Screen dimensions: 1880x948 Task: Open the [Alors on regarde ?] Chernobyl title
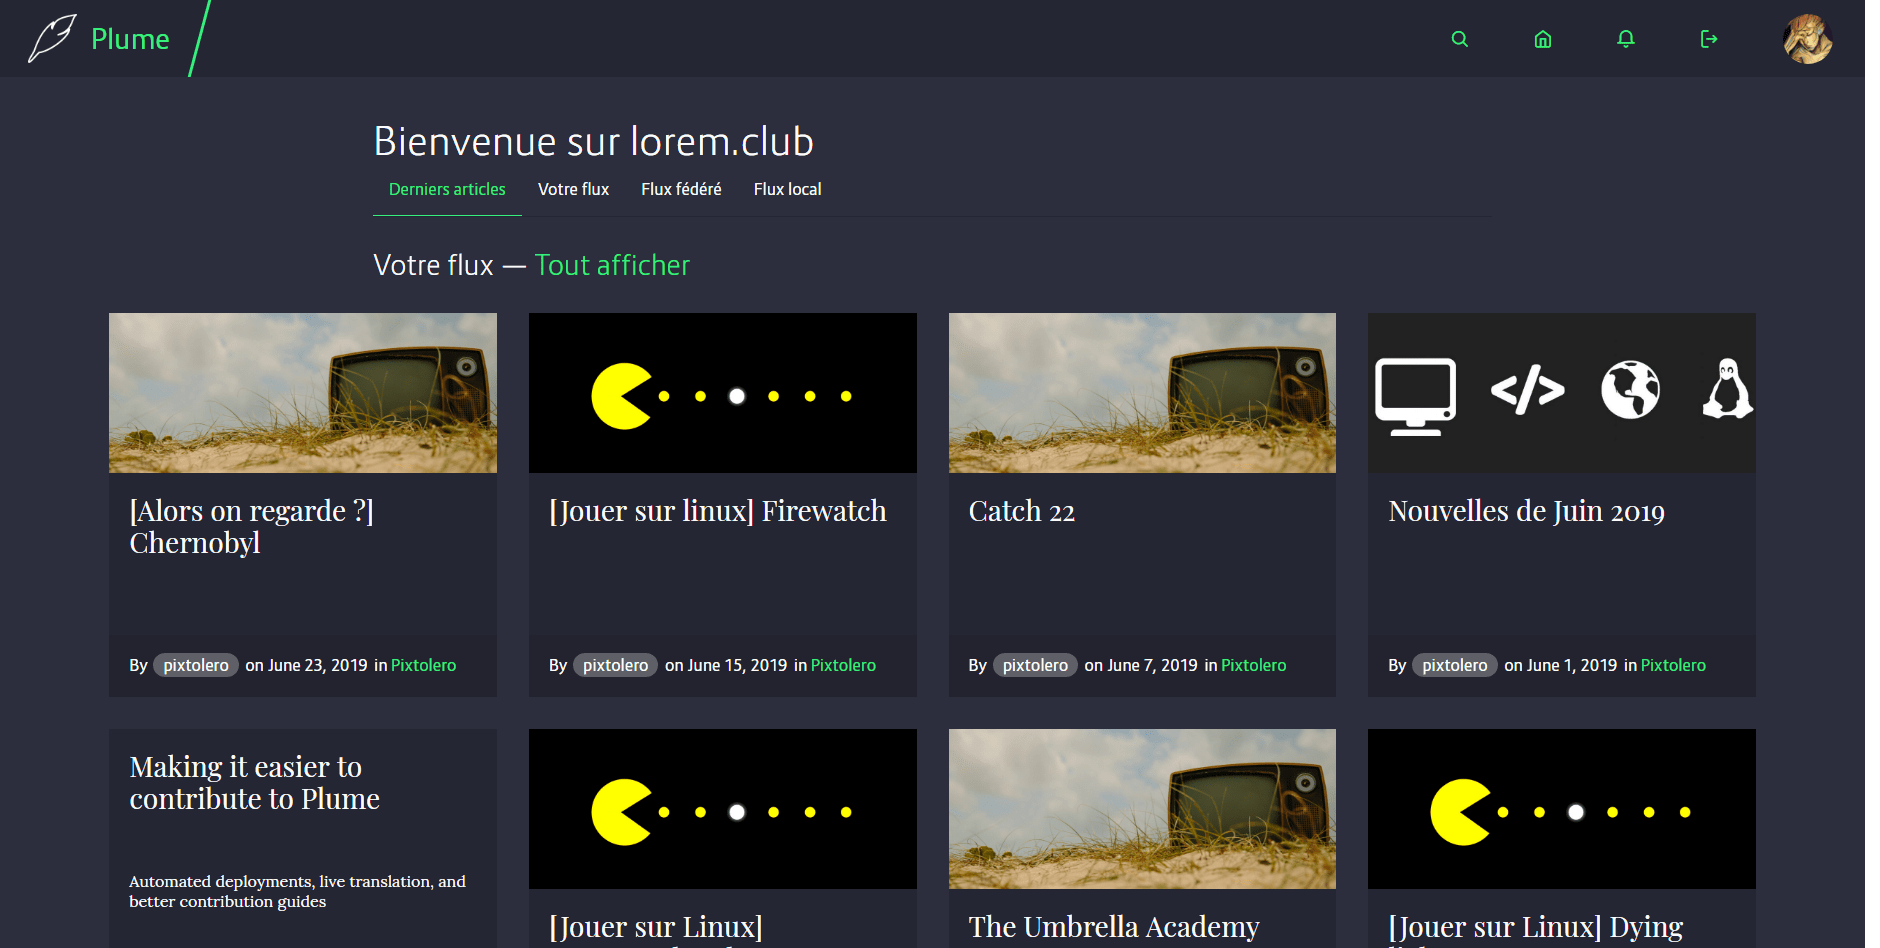(x=251, y=527)
